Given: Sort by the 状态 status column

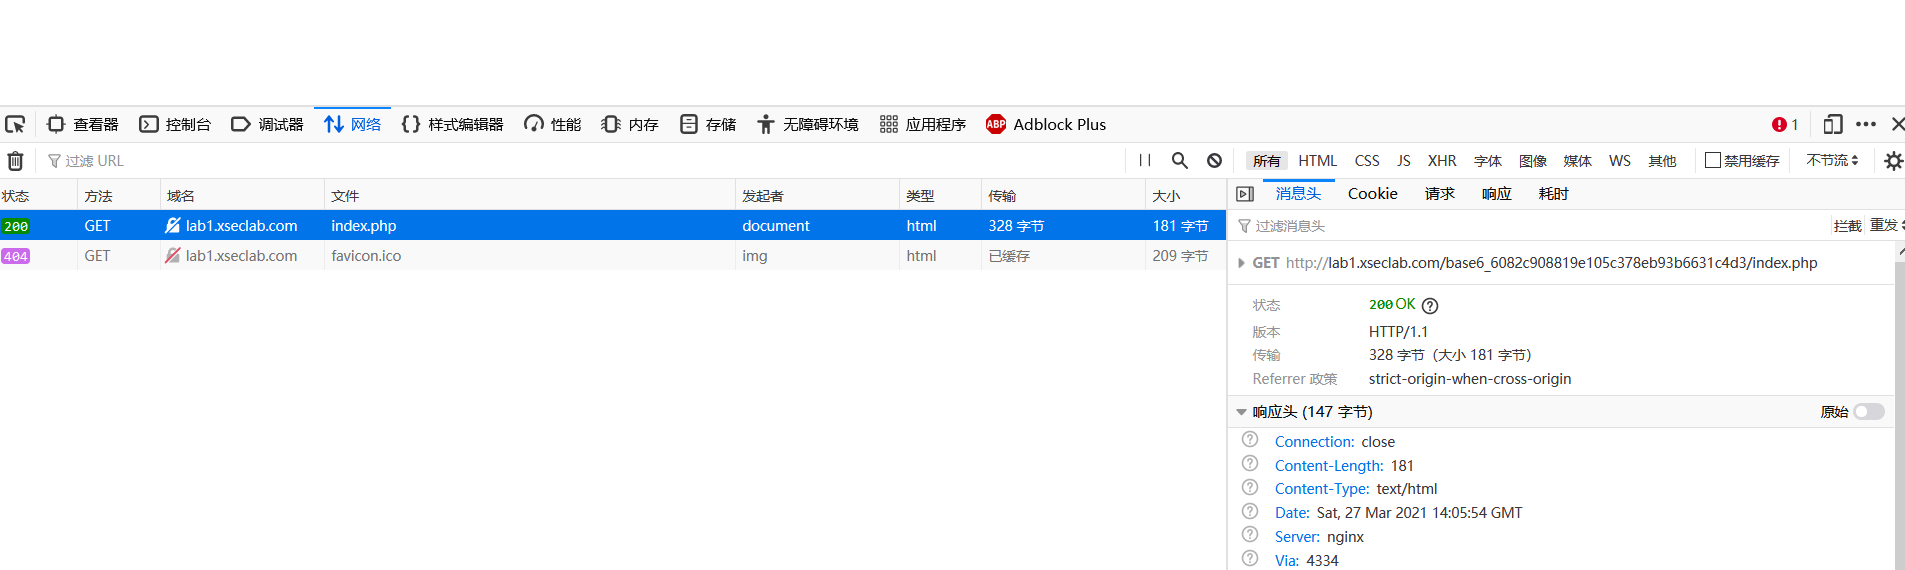Looking at the screenshot, I should tap(38, 196).
